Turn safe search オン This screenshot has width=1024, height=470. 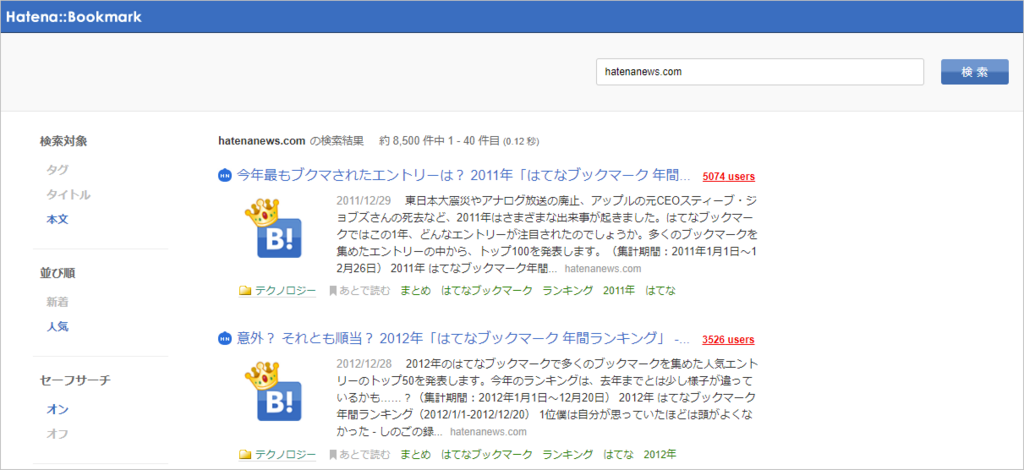(x=57, y=409)
